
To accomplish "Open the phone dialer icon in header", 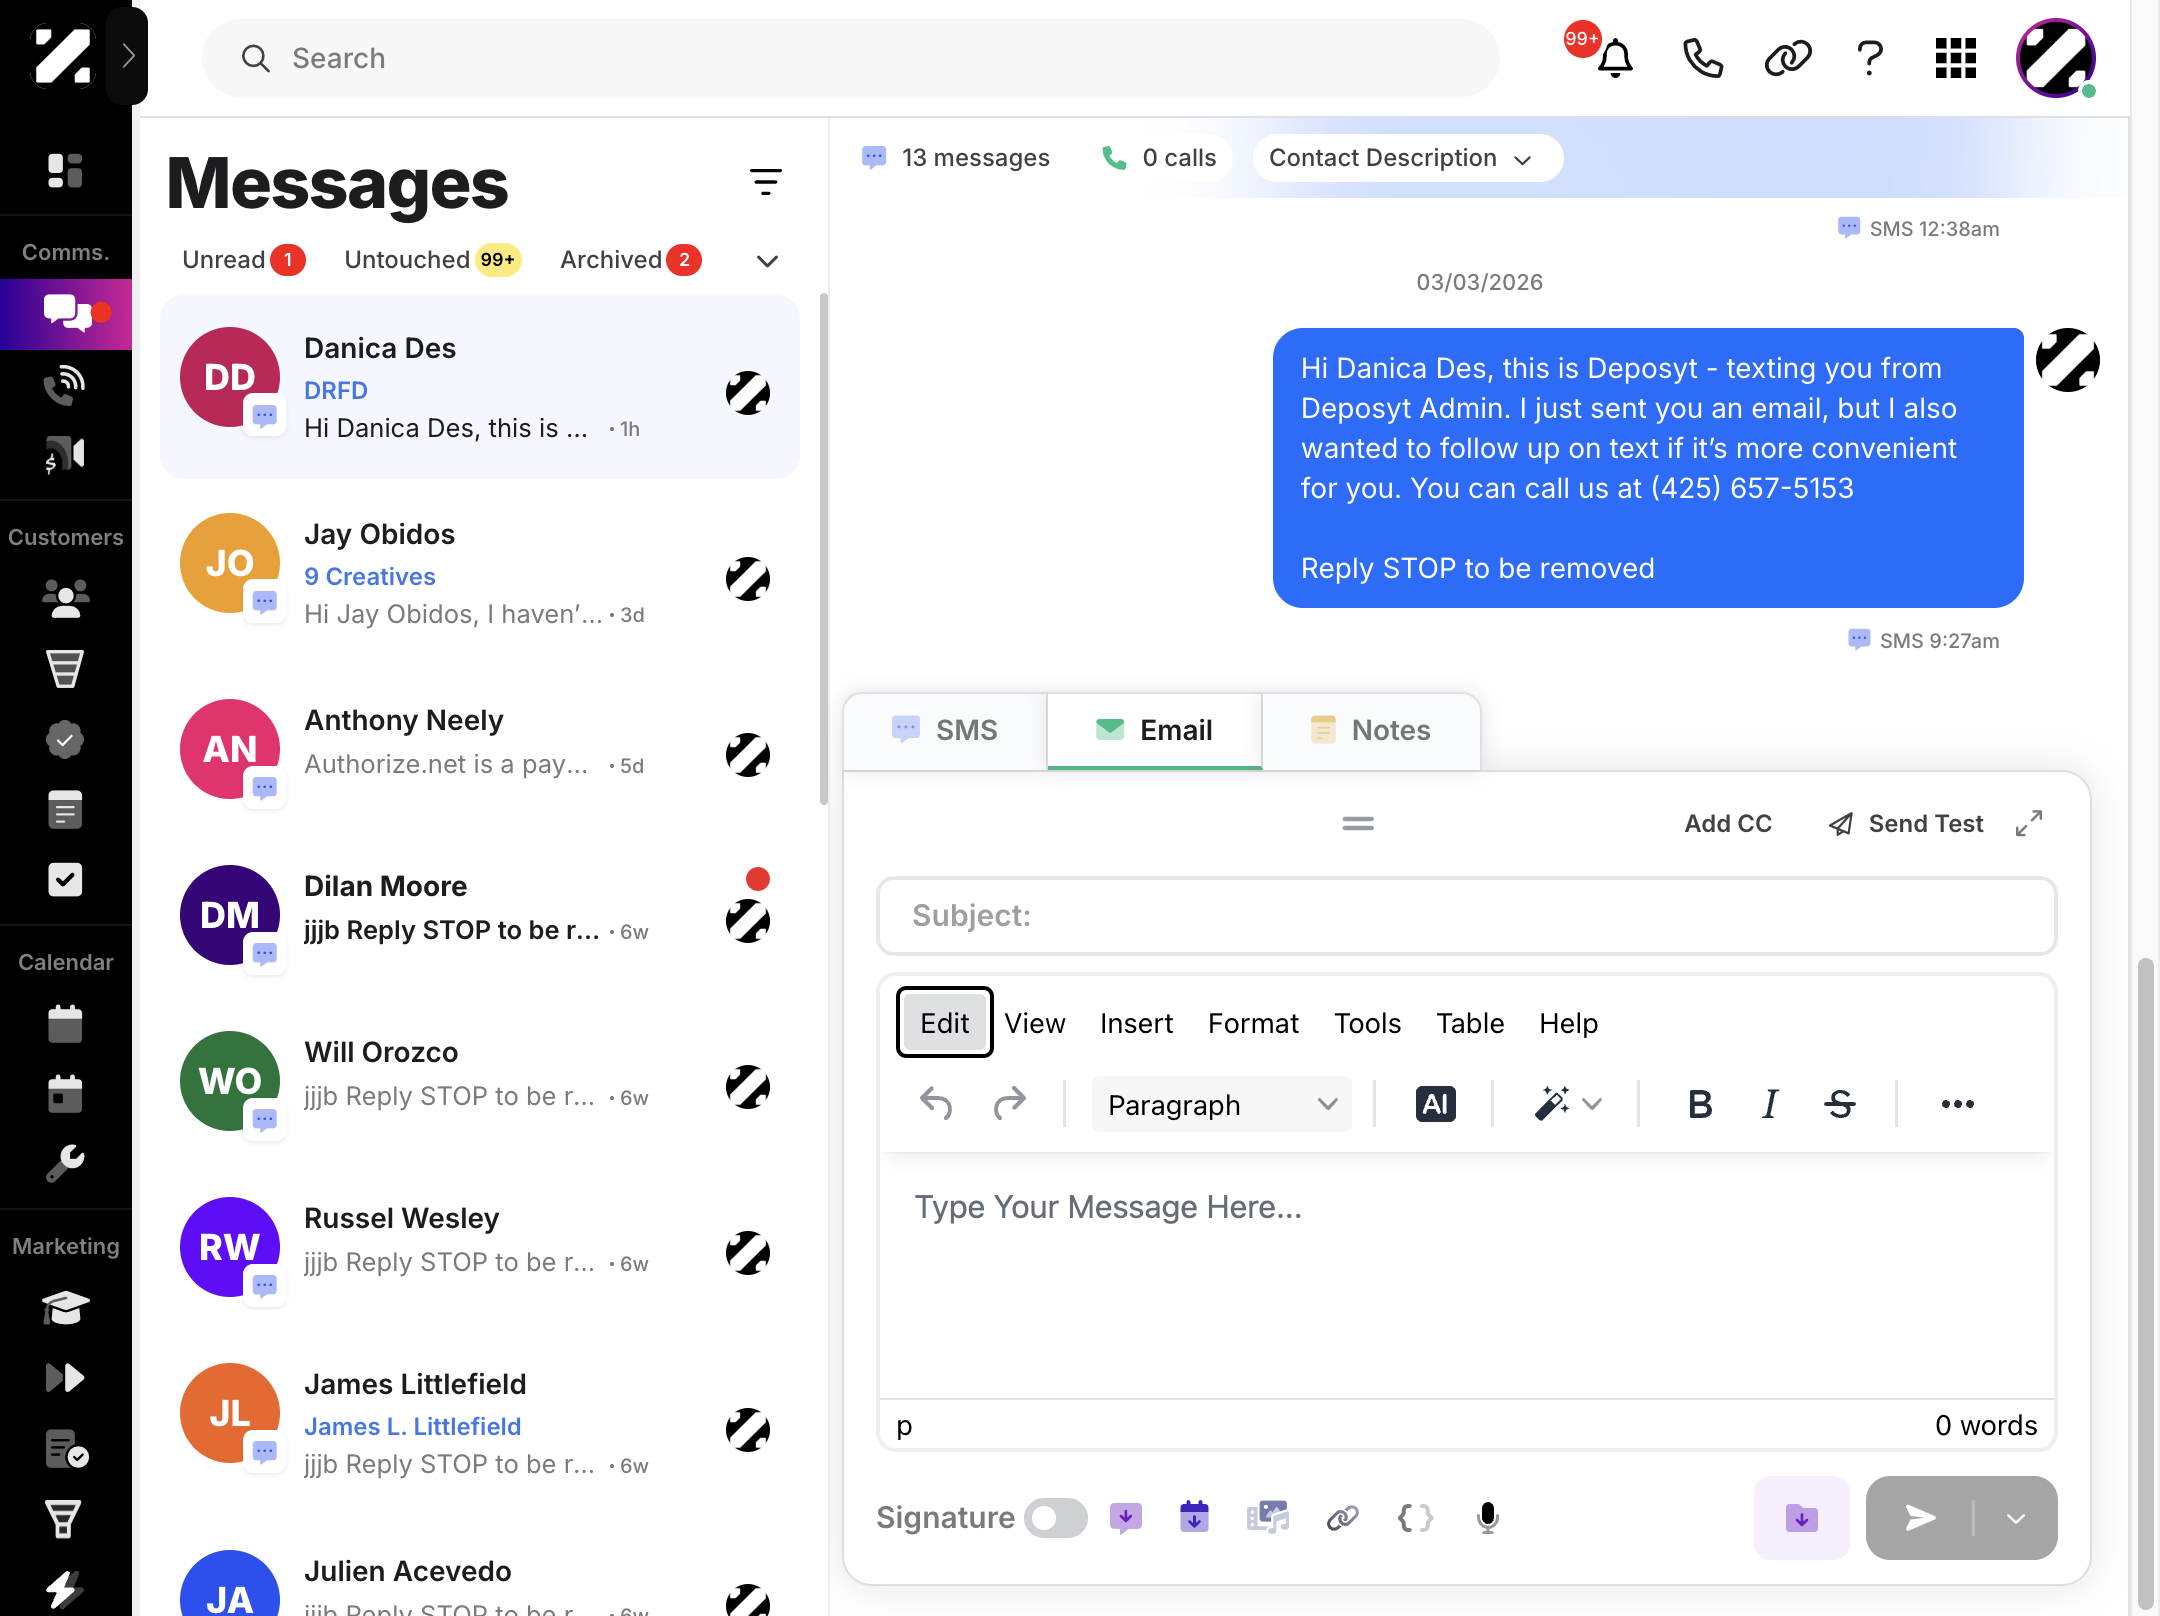I will tap(1702, 58).
